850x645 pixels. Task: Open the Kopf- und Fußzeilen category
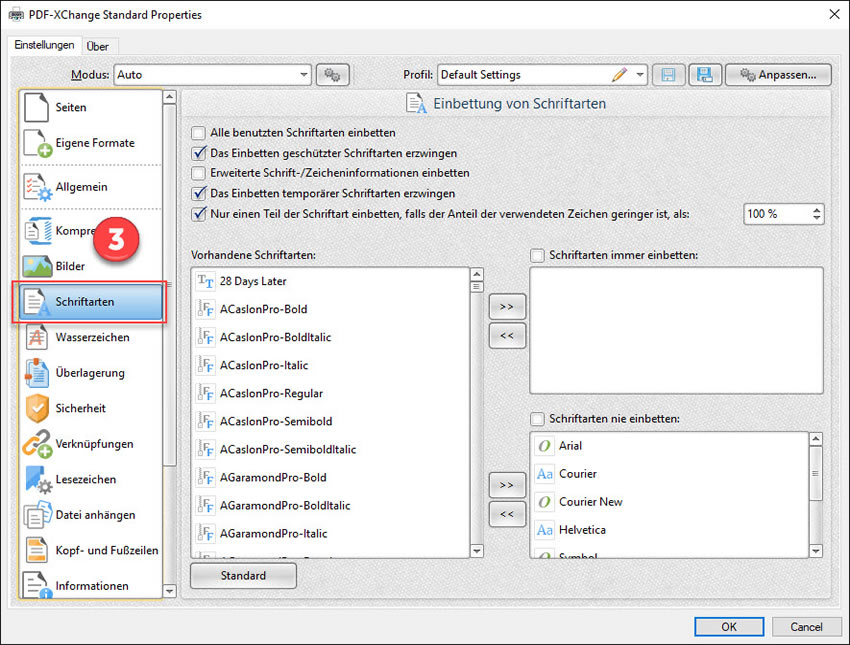[x=91, y=550]
